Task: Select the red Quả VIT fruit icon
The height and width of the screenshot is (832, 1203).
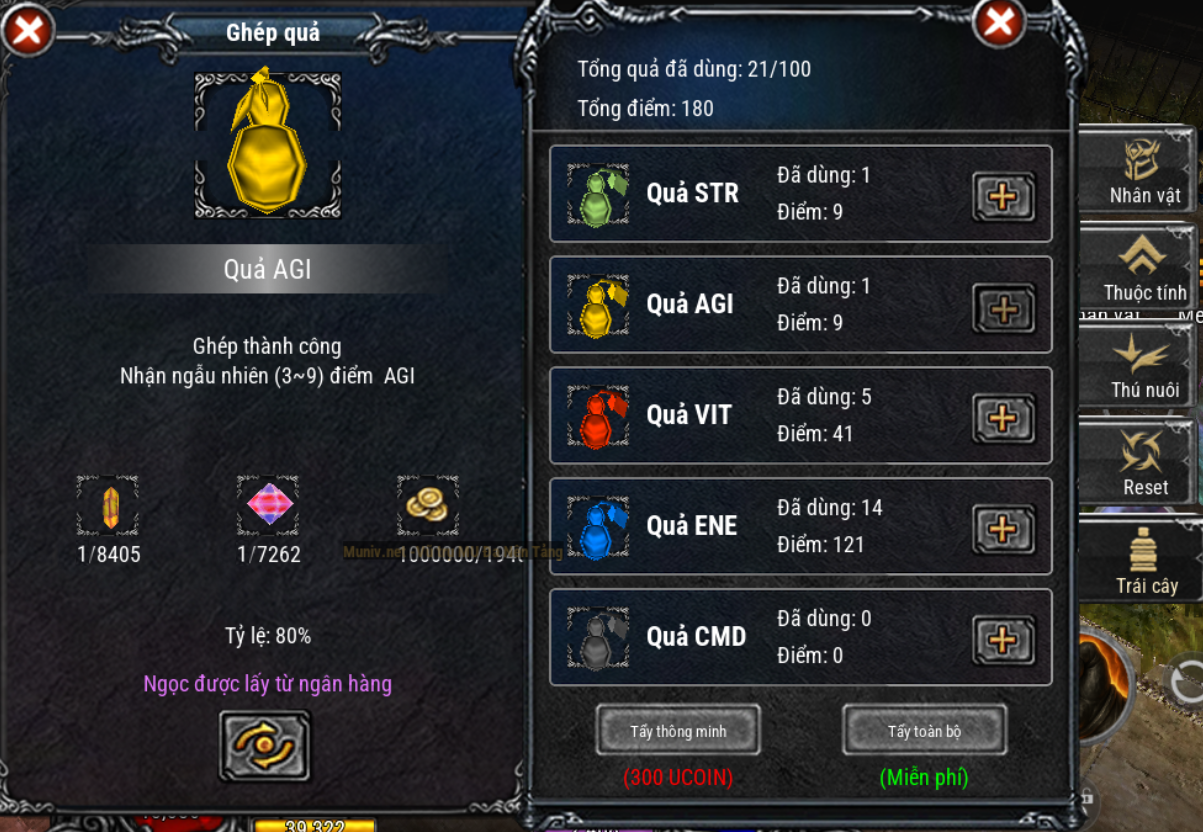Action: [598, 417]
